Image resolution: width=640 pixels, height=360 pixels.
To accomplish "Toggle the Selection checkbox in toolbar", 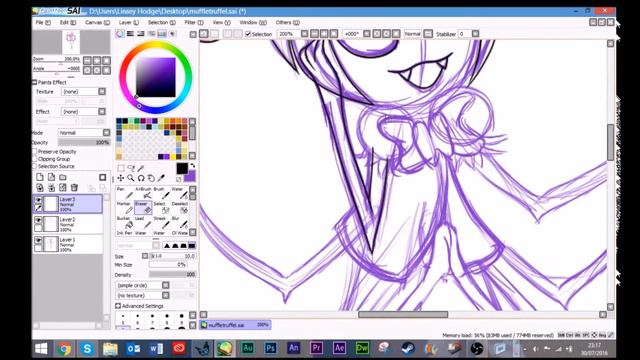I will (248, 34).
